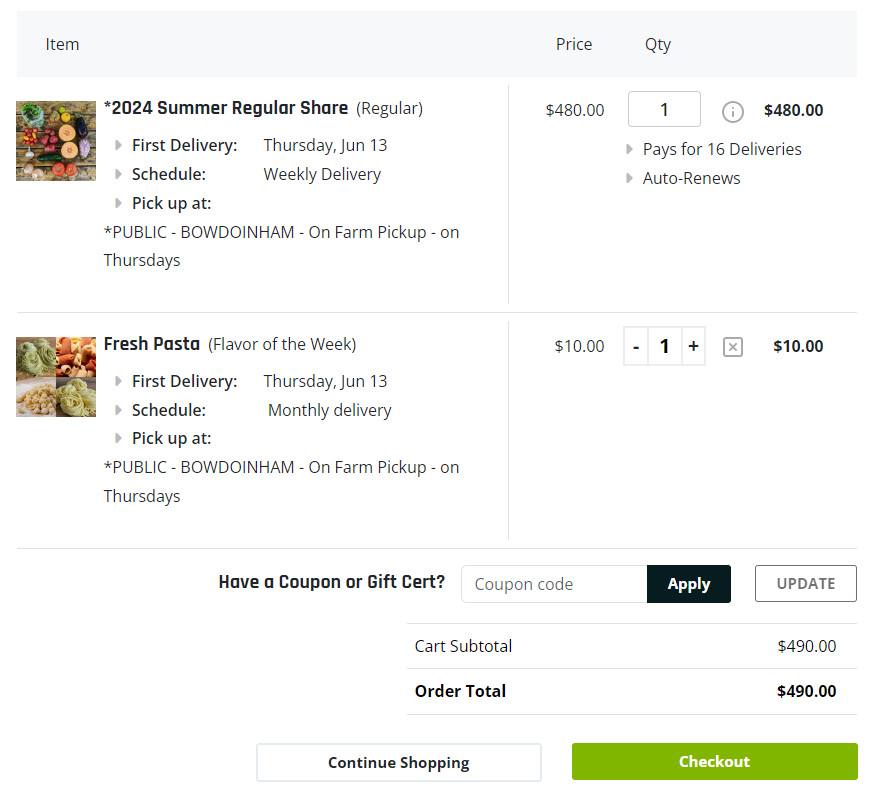Proceed to Checkout
Screen dimensions: 879x802
click(x=714, y=762)
